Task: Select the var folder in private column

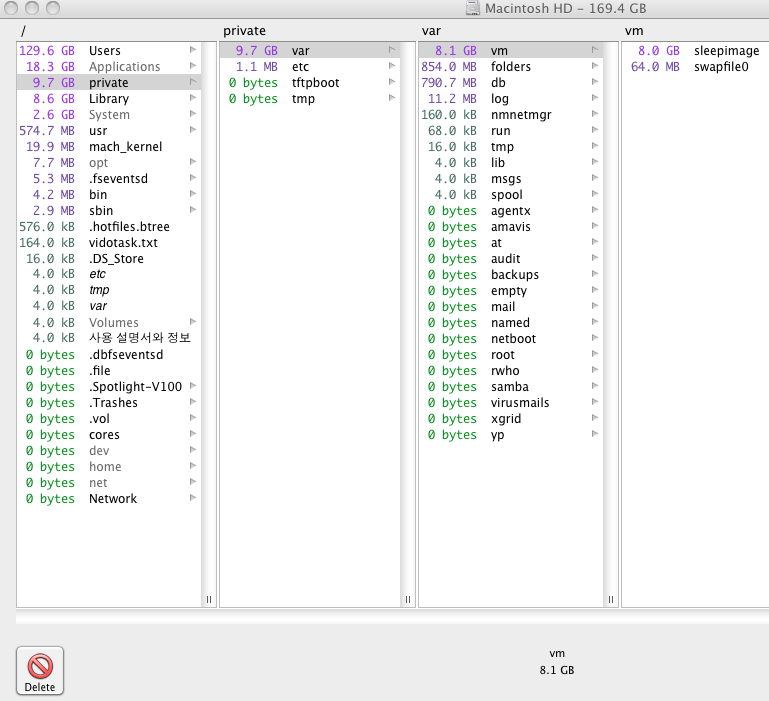Action: click(x=310, y=51)
